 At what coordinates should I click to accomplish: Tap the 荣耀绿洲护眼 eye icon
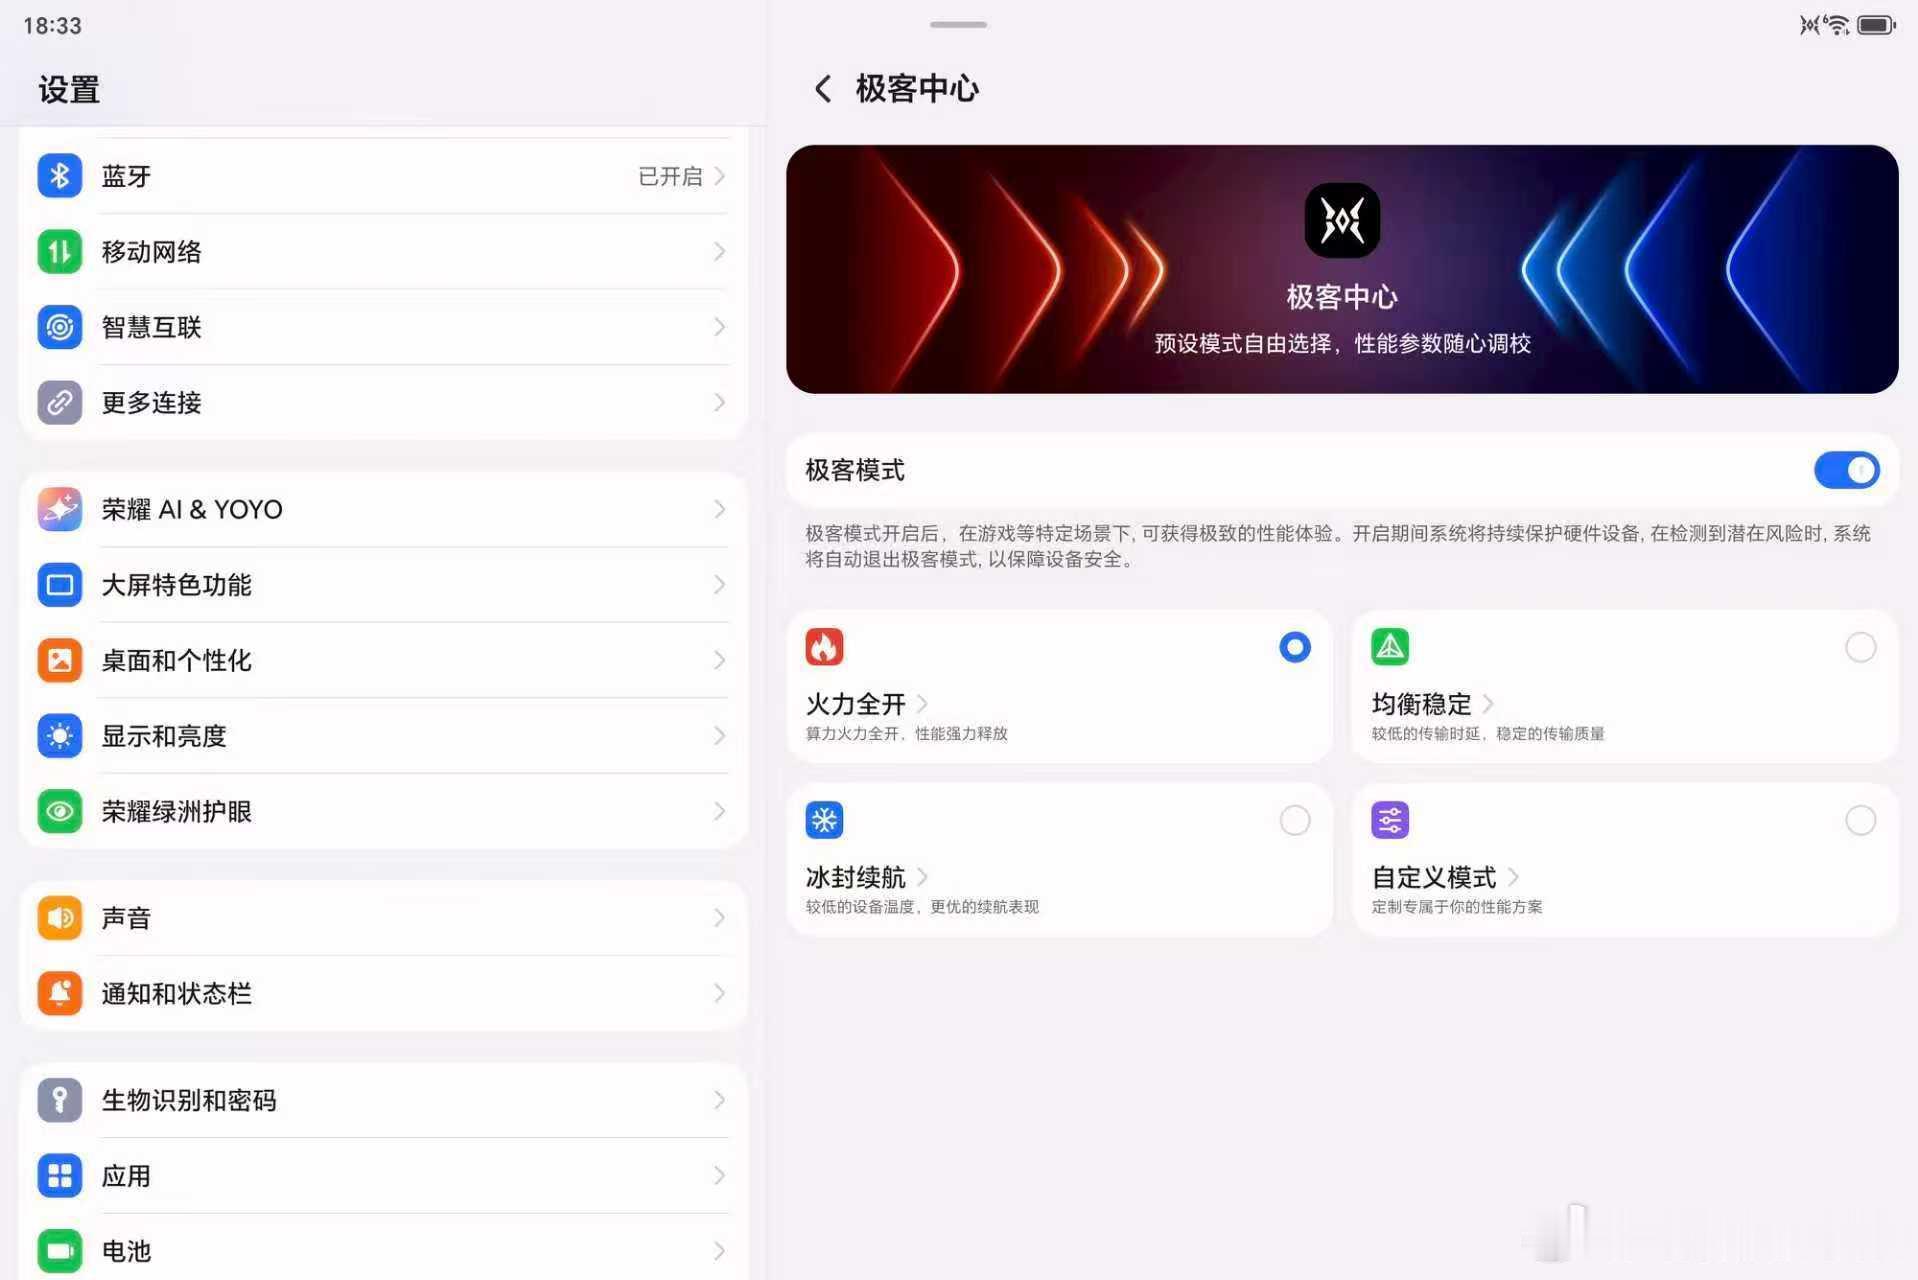[59, 811]
